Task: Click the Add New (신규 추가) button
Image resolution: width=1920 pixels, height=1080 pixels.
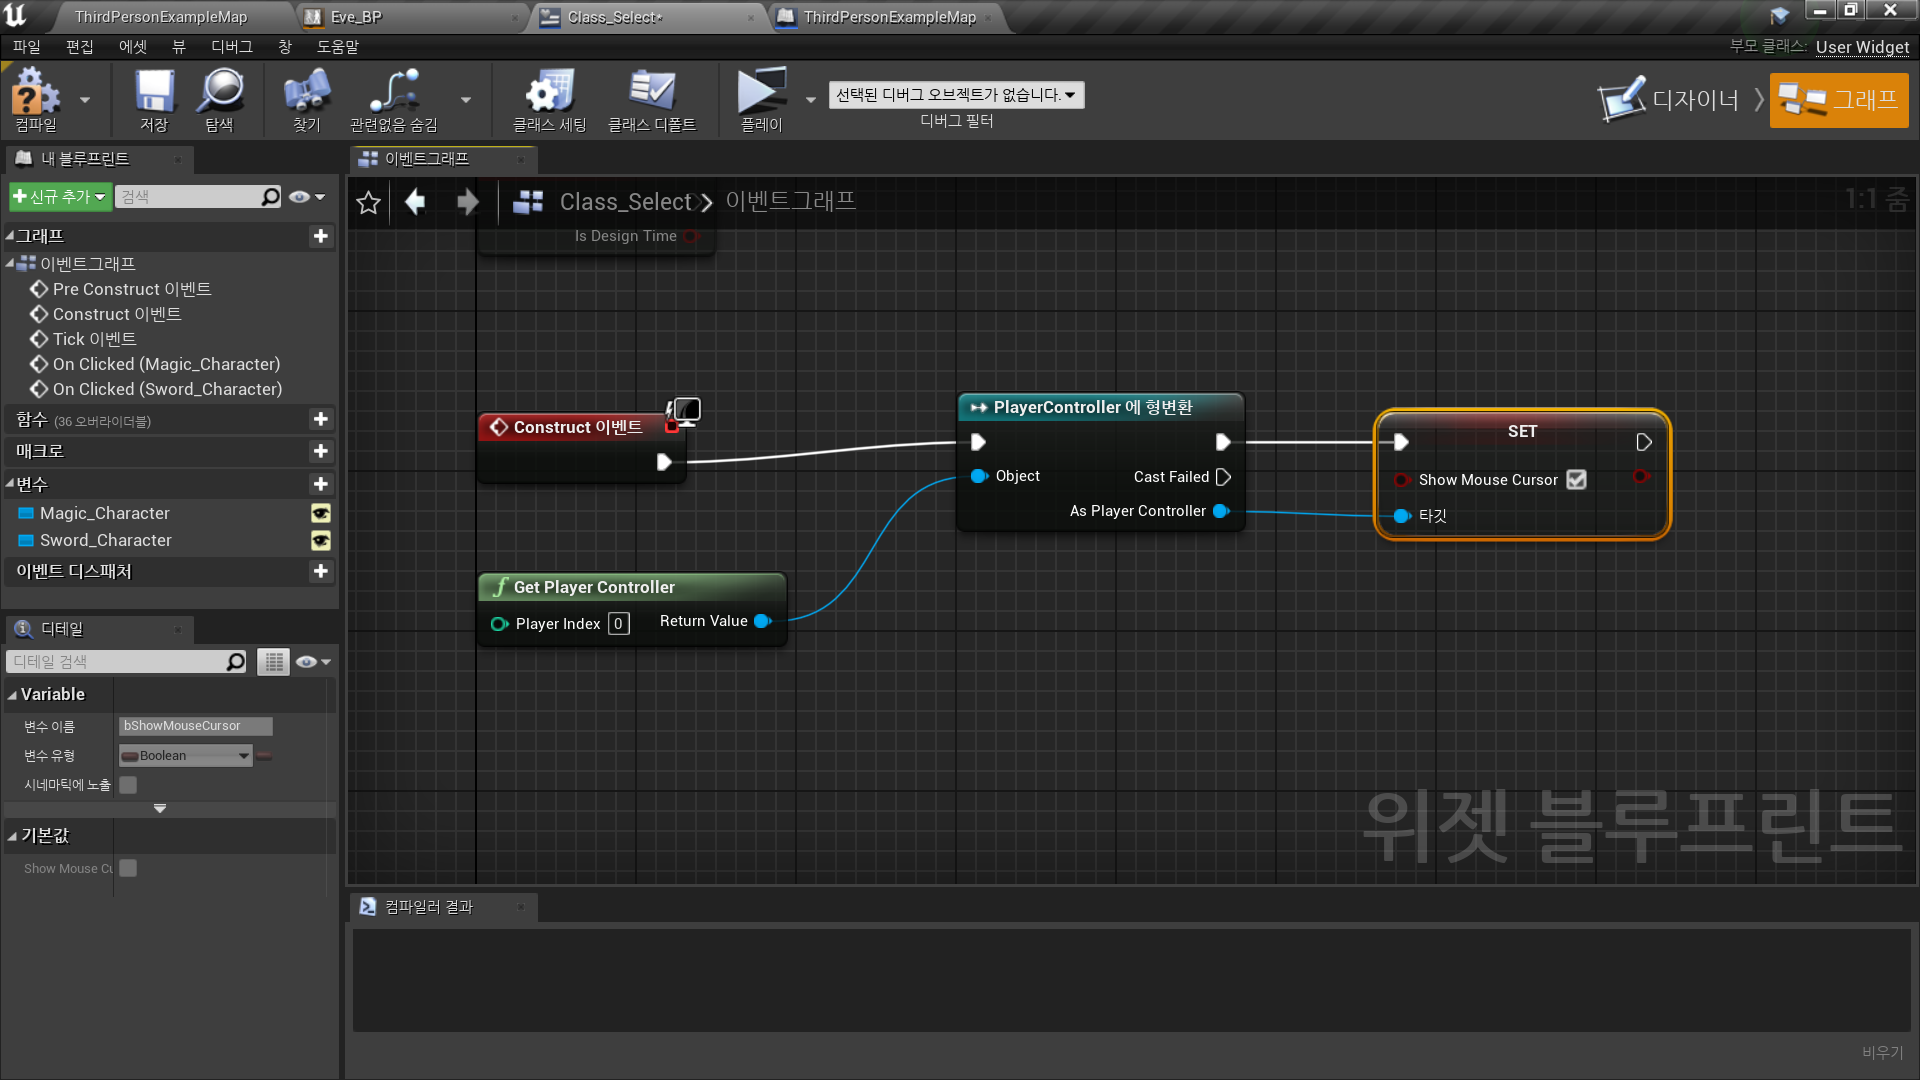Action: click(60, 197)
